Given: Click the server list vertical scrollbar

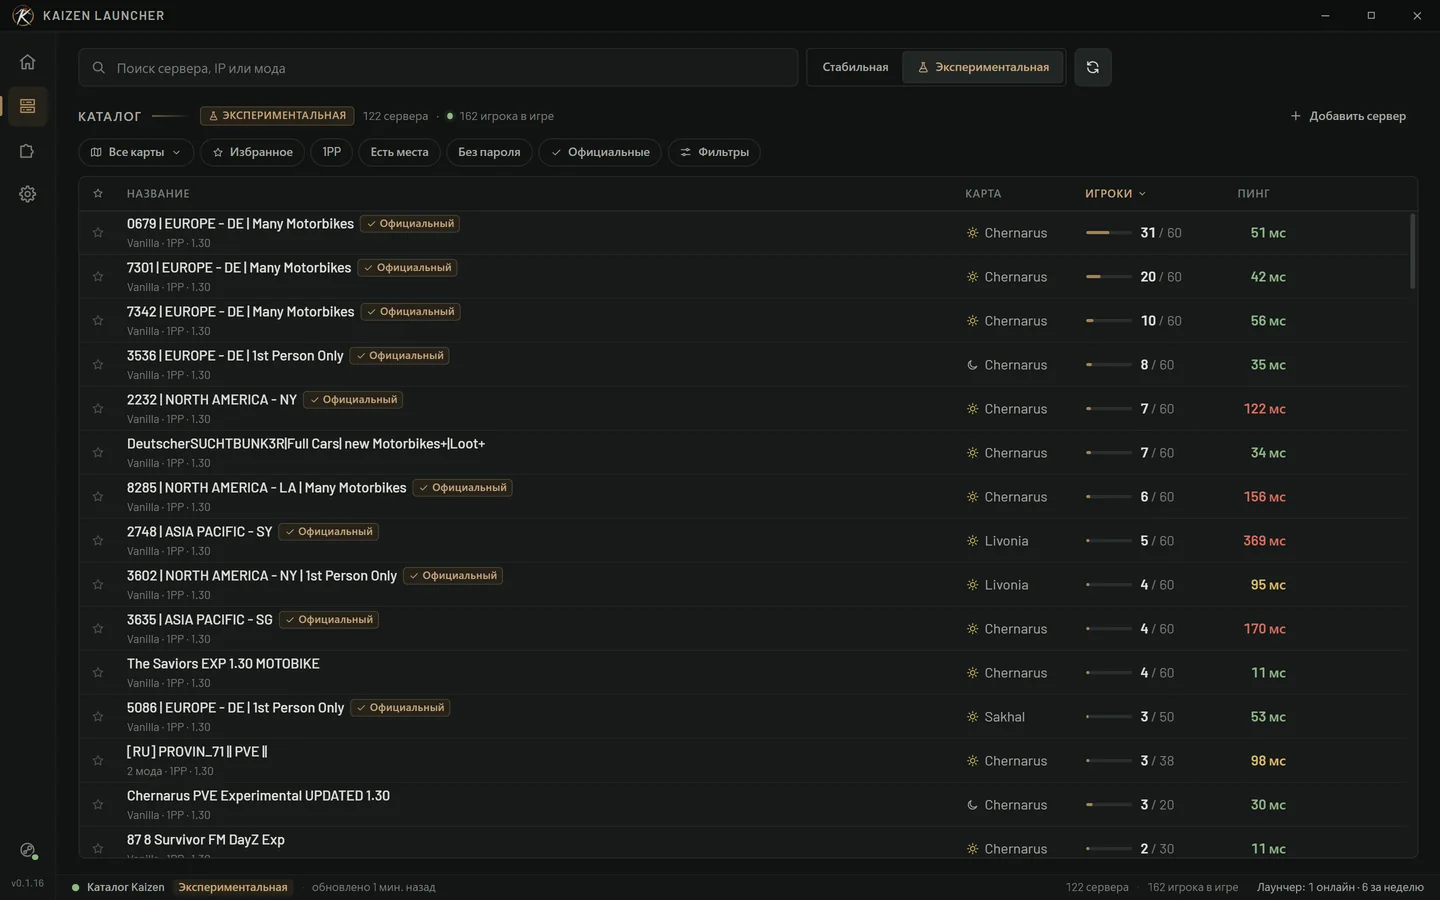Looking at the screenshot, I should click(1413, 251).
